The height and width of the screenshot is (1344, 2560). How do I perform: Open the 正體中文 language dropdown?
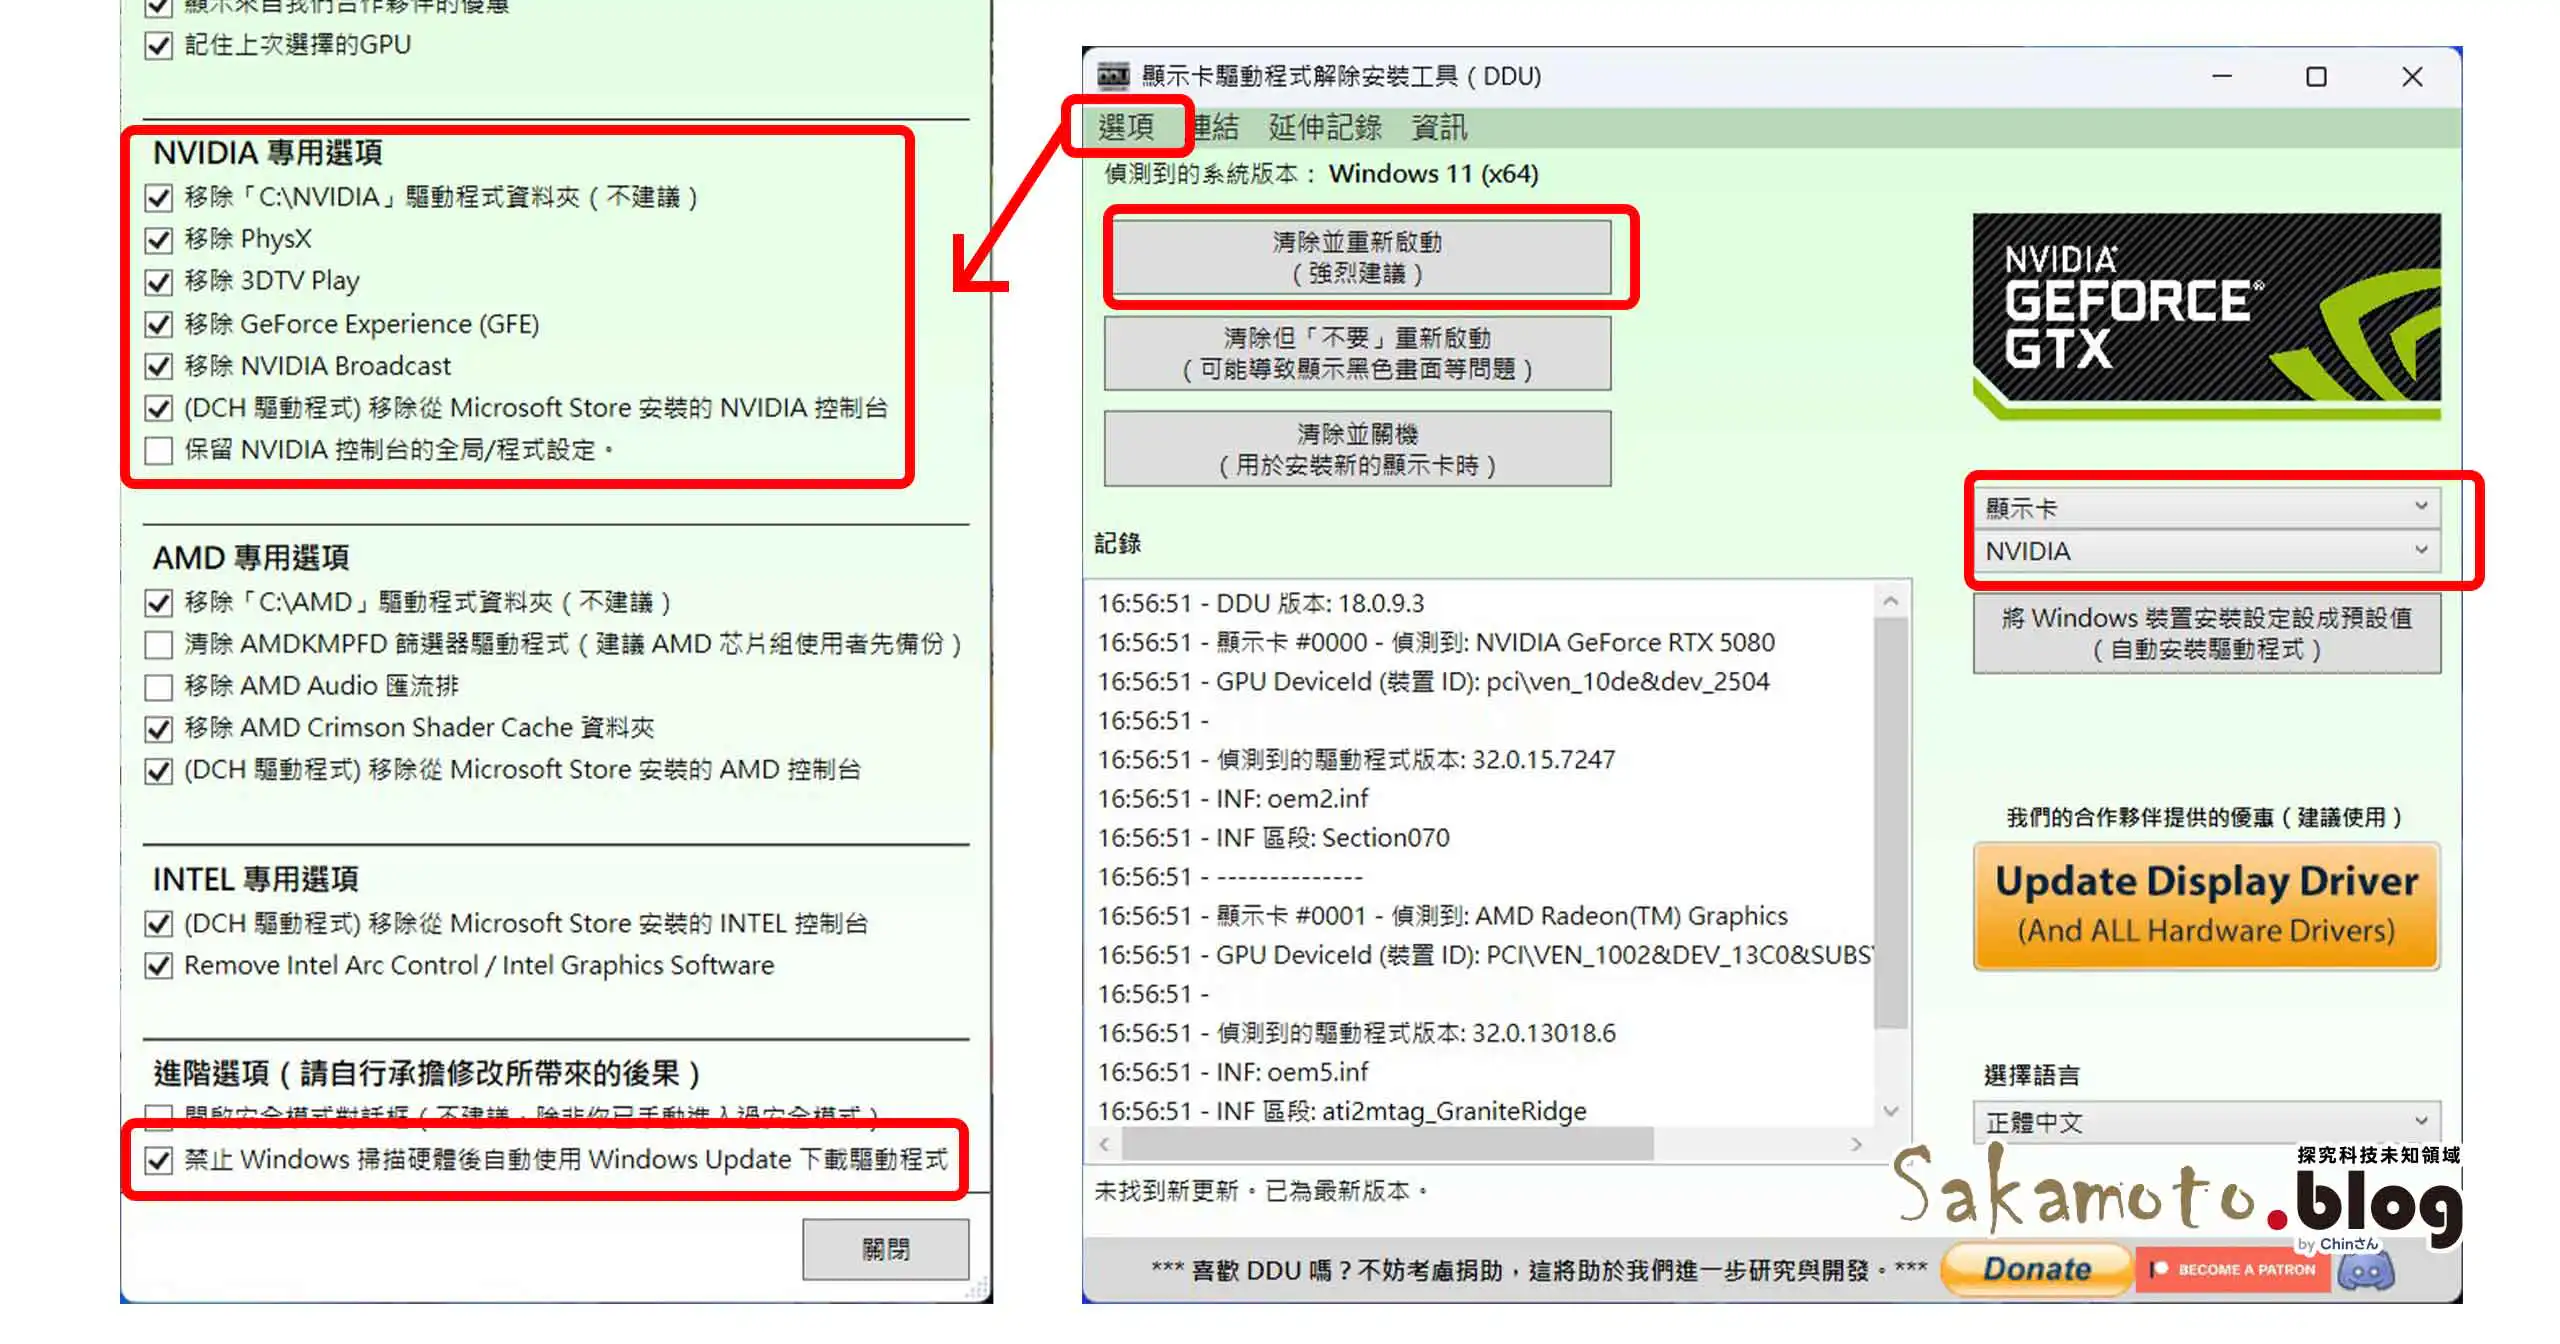[x=2206, y=1122]
